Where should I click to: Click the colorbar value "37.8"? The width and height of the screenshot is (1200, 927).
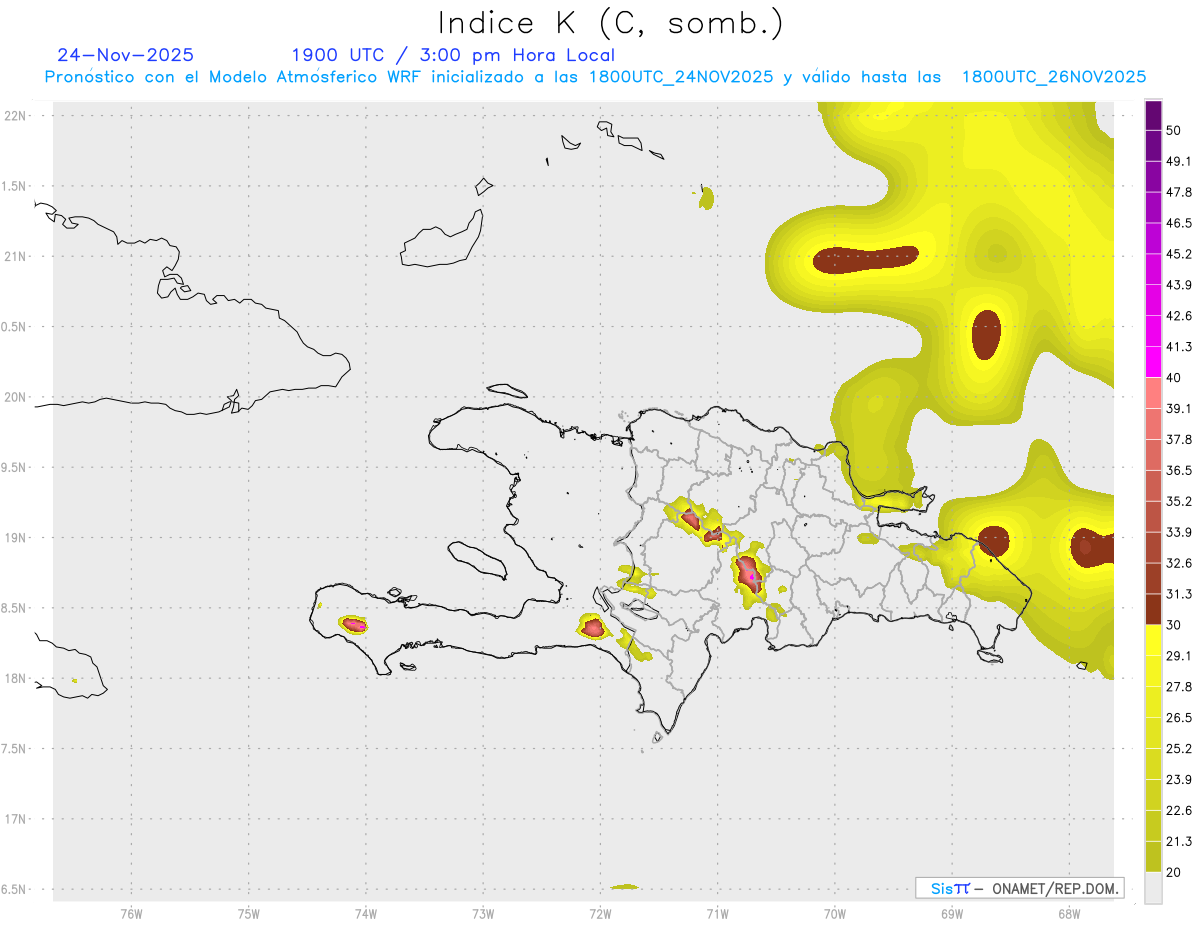(x=1179, y=439)
